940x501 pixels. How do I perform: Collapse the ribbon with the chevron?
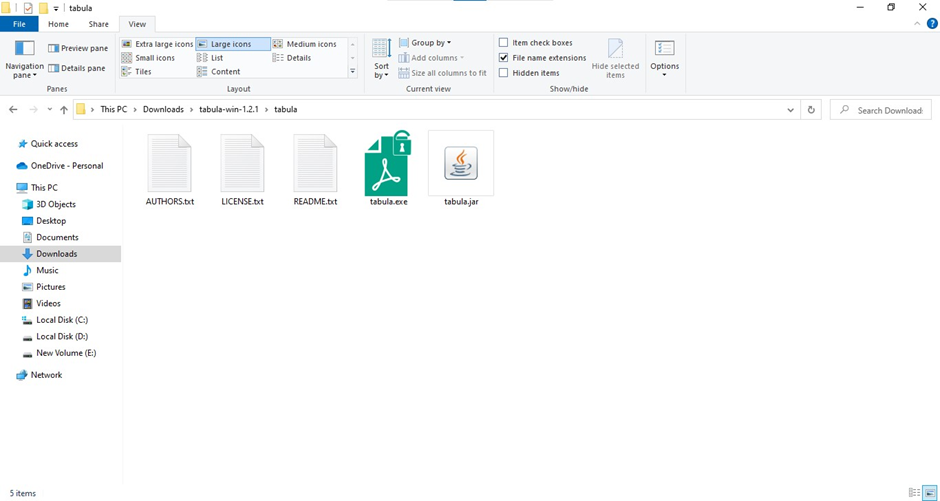coord(917,24)
